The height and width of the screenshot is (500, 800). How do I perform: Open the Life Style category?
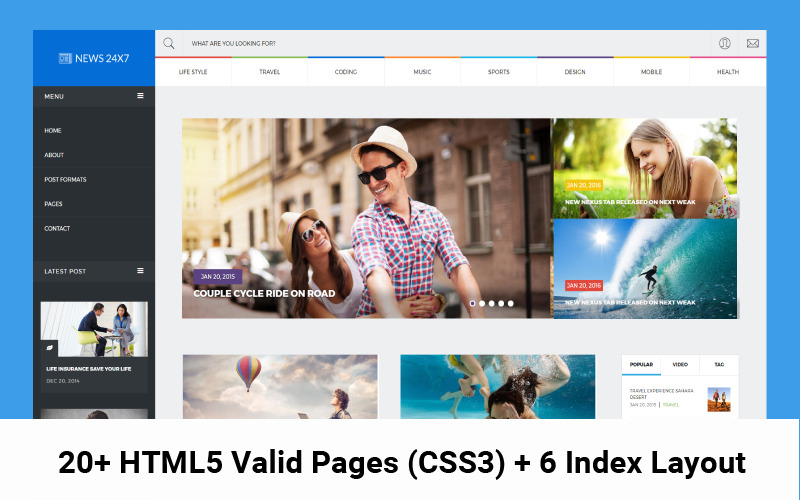(x=193, y=72)
